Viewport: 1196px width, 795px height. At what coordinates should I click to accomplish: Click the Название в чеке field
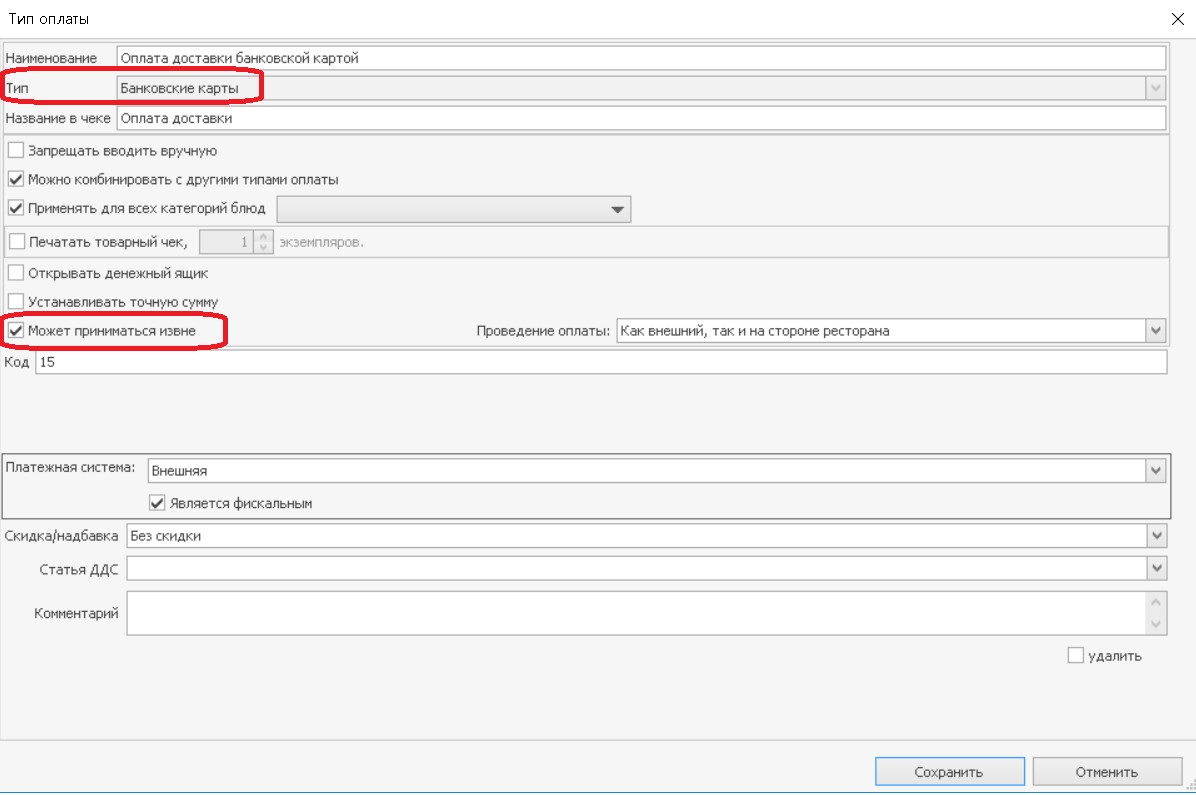(640, 118)
